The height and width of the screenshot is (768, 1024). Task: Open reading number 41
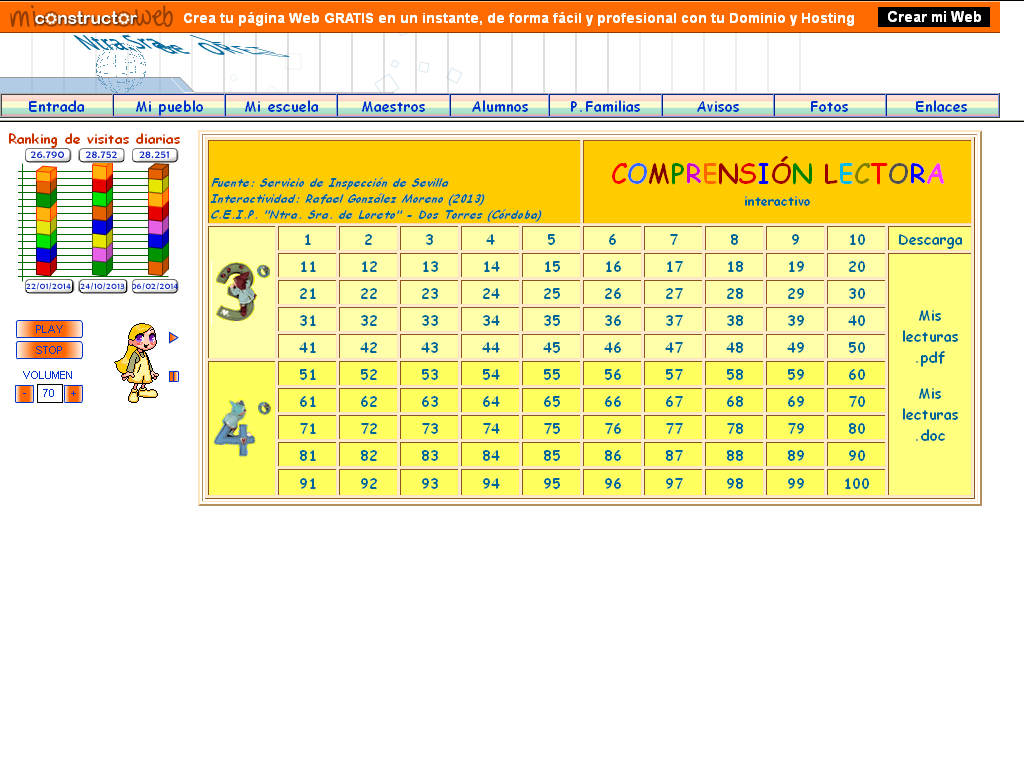pyautogui.click(x=308, y=347)
